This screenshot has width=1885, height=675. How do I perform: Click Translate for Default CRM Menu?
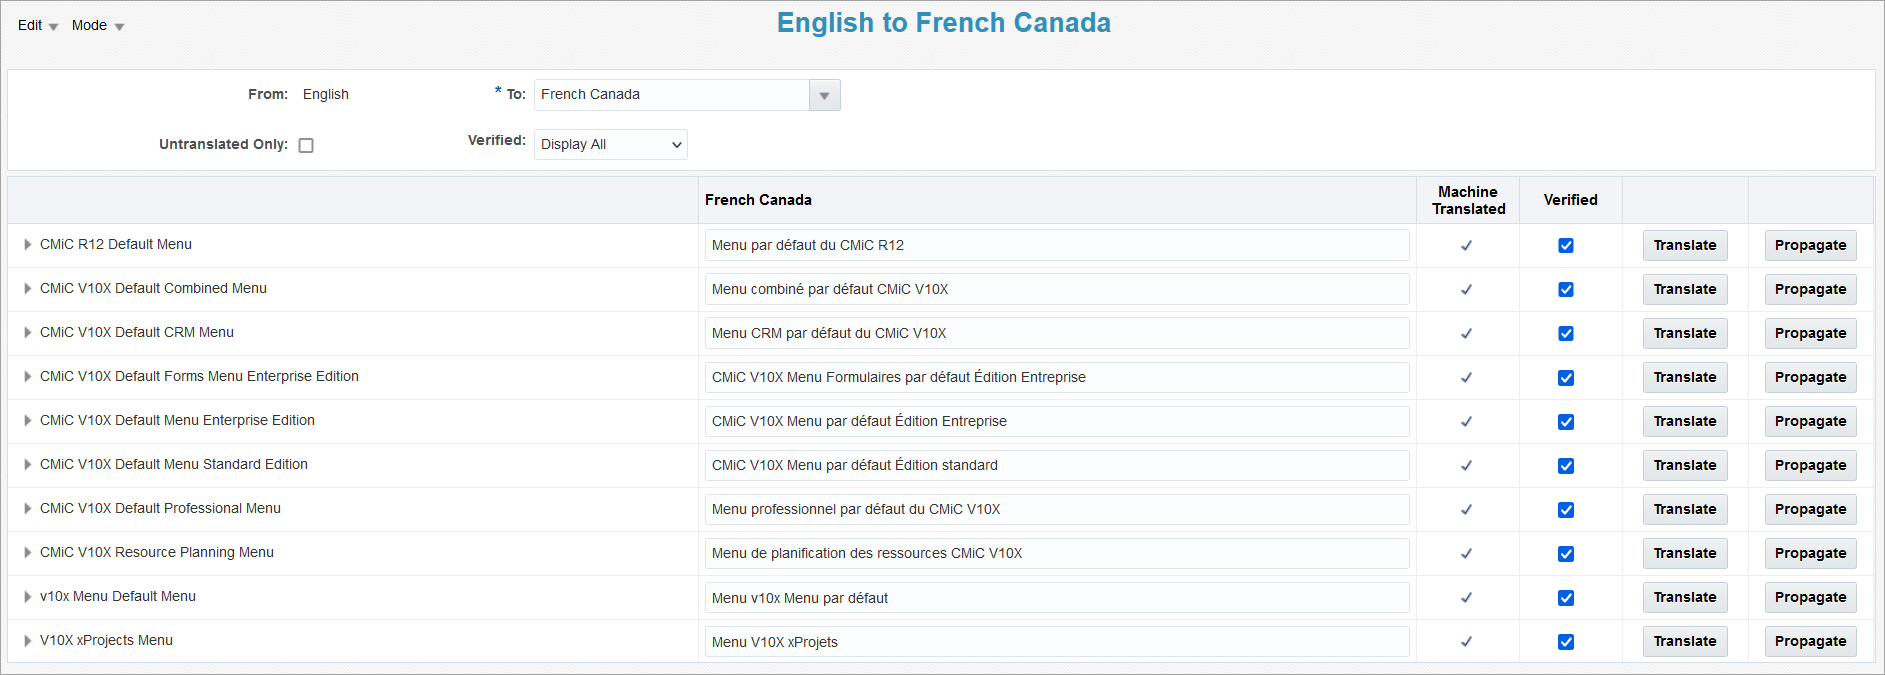(x=1685, y=333)
